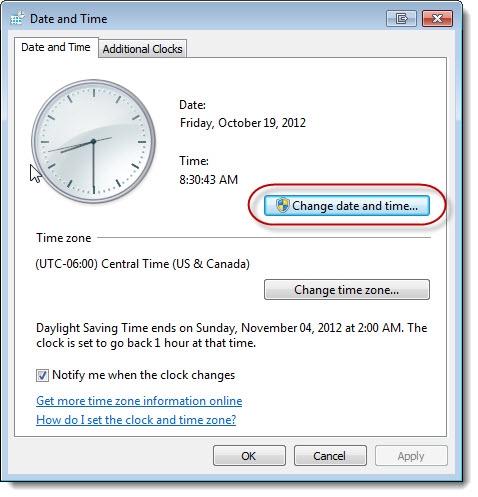
Task: Open Get more time zone information online
Action: tap(139, 401)
